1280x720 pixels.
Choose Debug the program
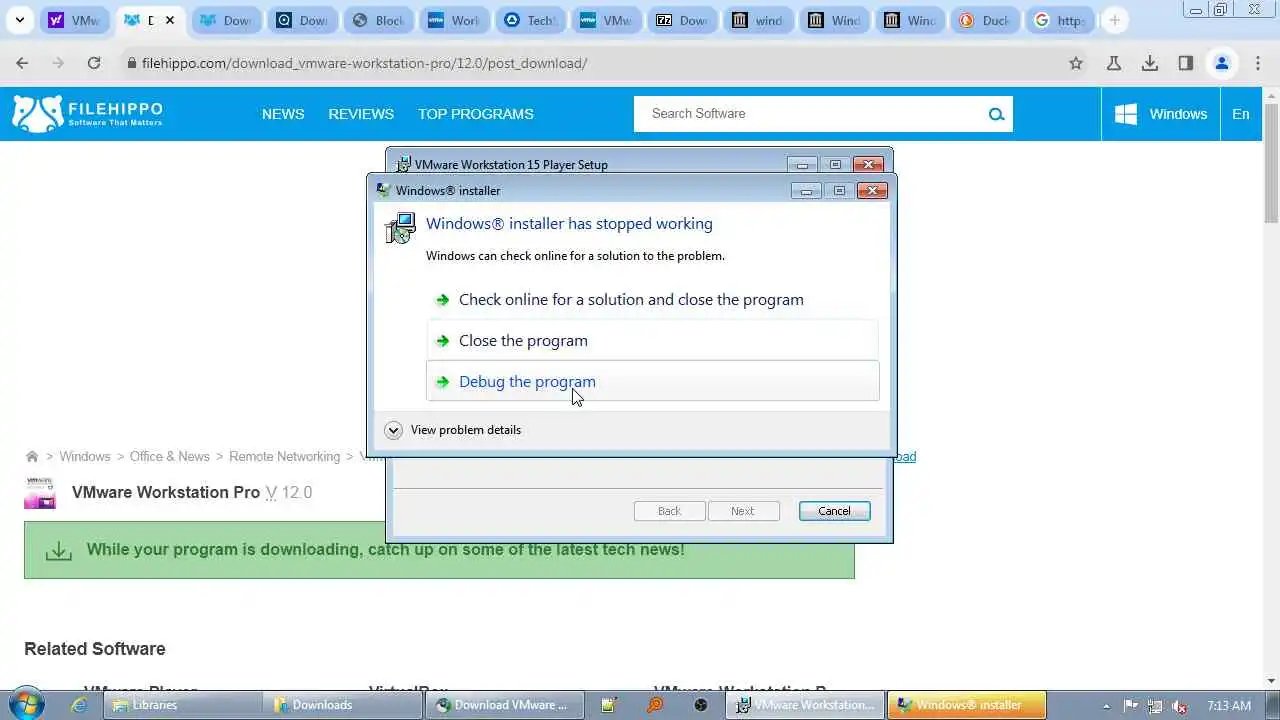coord(652,381)
